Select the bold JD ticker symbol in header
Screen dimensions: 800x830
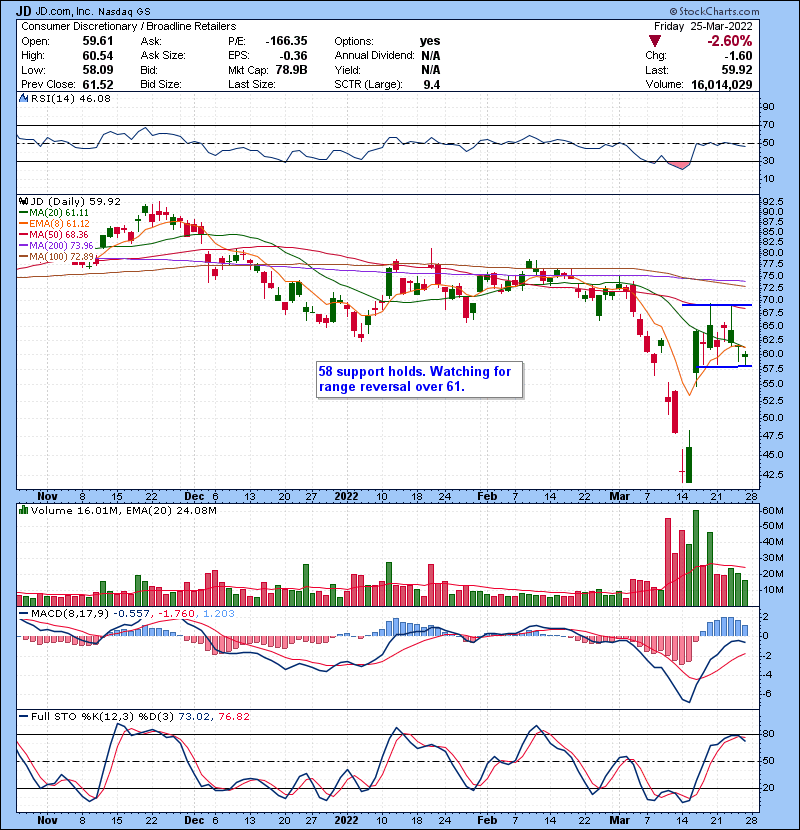point(23,11)
